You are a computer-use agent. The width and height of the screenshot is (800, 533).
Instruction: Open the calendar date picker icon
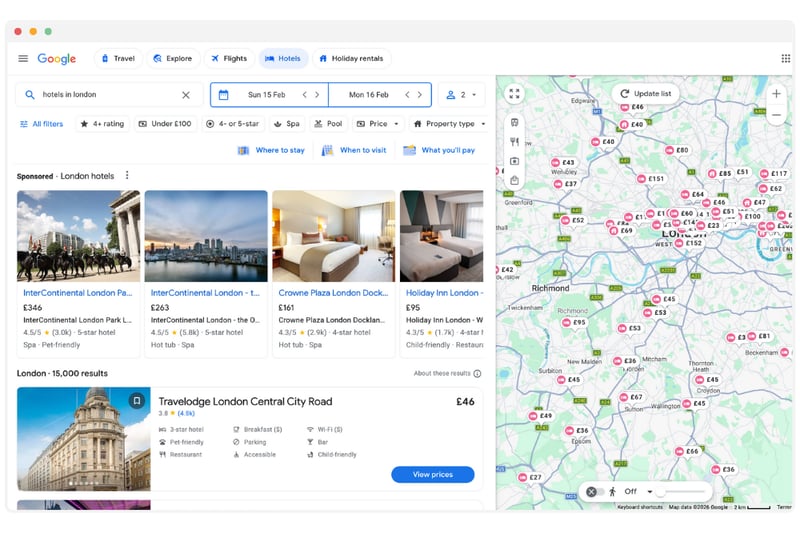[223, 95]
